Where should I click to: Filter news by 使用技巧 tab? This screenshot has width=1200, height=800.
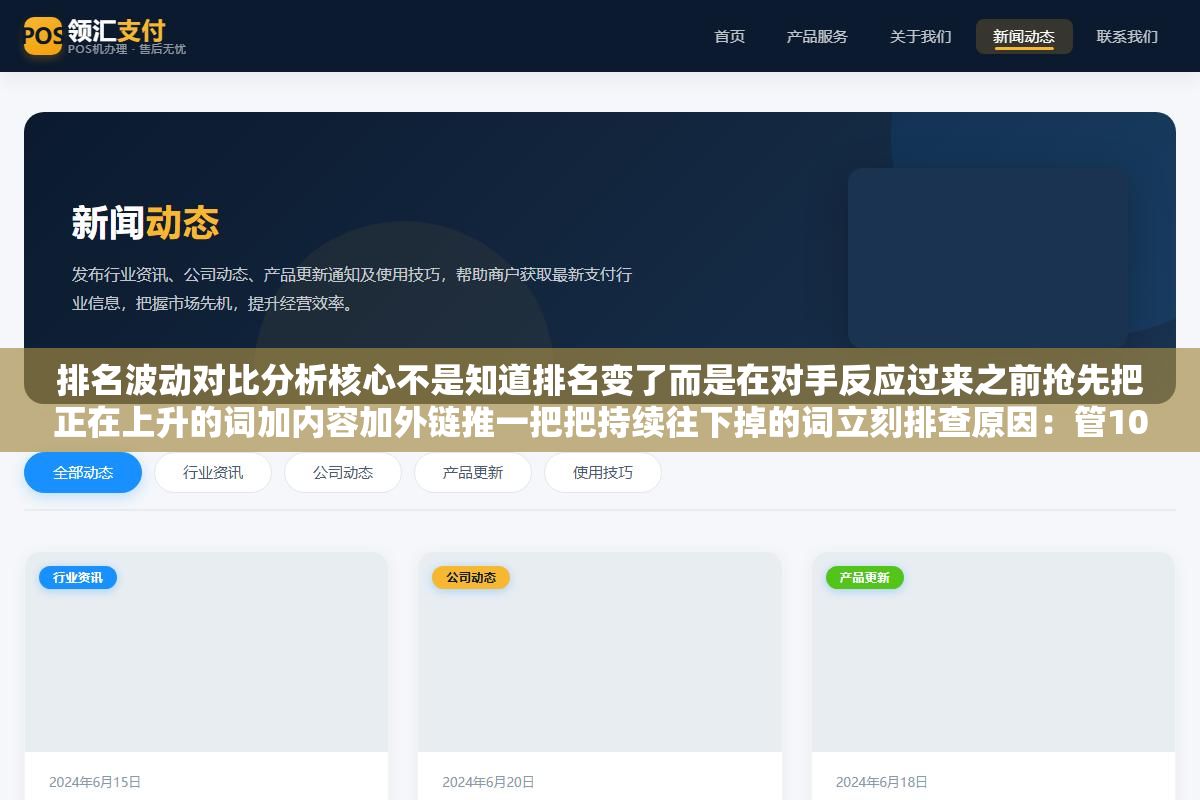coord(603,472)
